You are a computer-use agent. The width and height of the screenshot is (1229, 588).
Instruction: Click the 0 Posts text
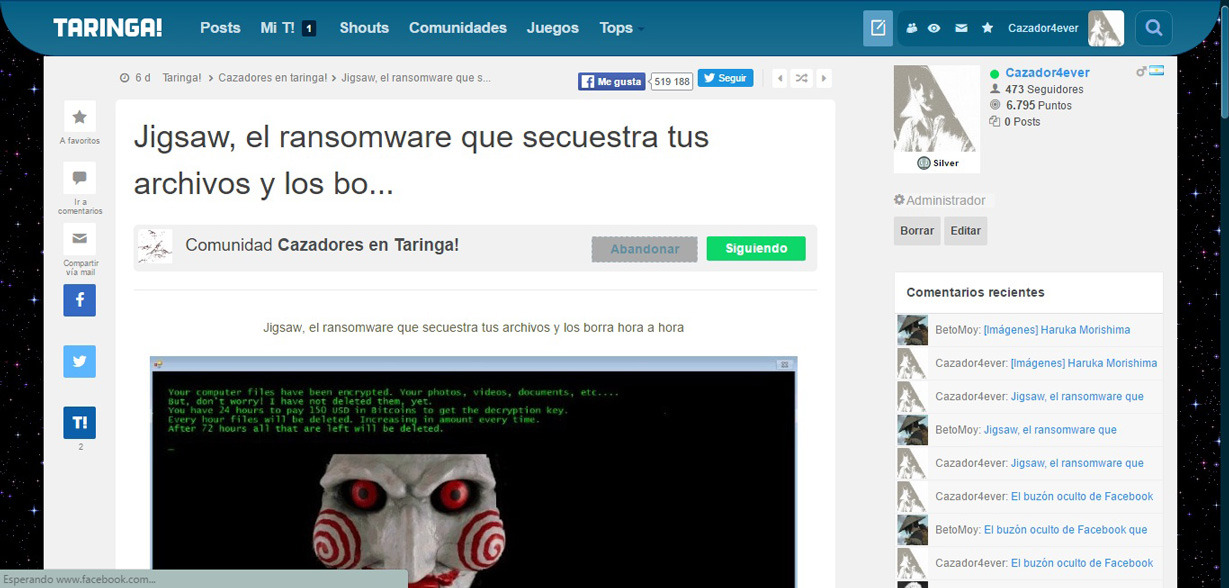tap(1022, 121)
